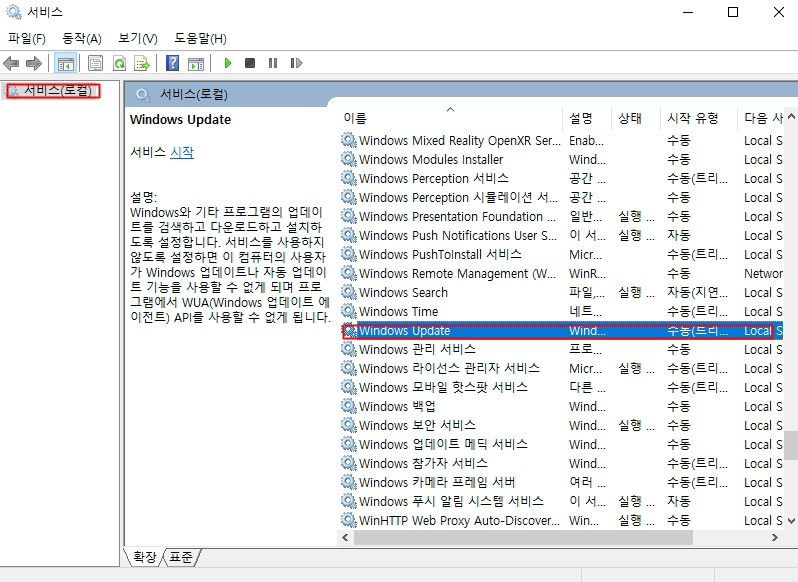Click the 시작 link to start the service
The width and height of the screenshot is (798, 582).
pyautogui.click(x=182, y=152)
